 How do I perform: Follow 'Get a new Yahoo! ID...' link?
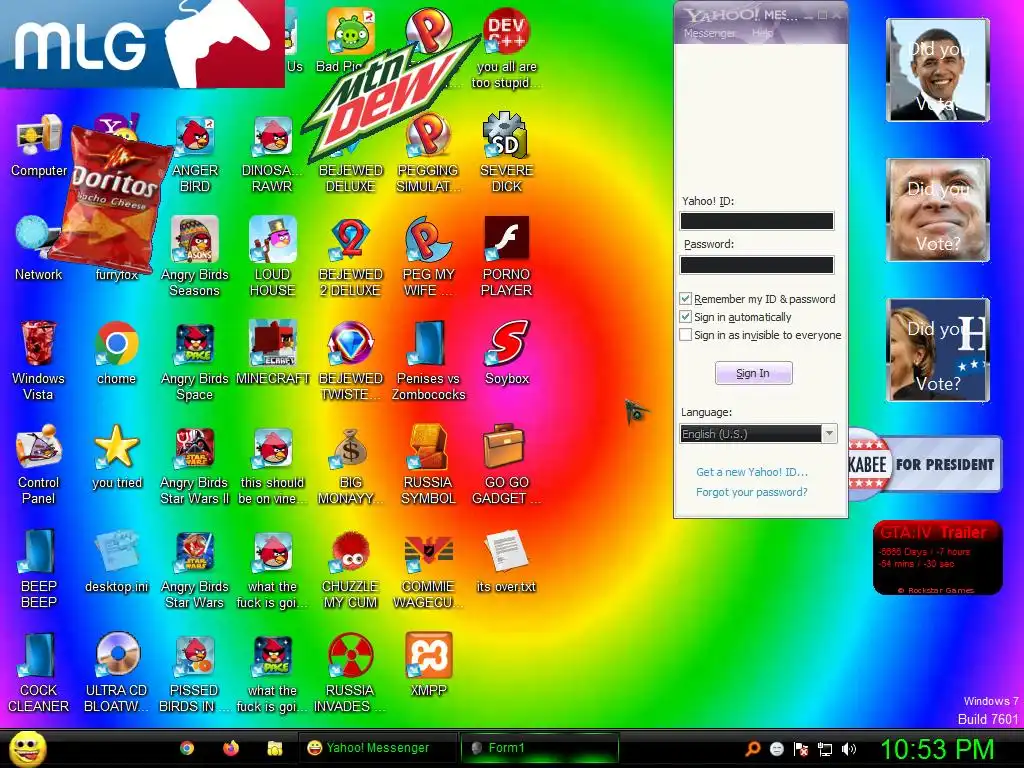click(x=752, y=472)
